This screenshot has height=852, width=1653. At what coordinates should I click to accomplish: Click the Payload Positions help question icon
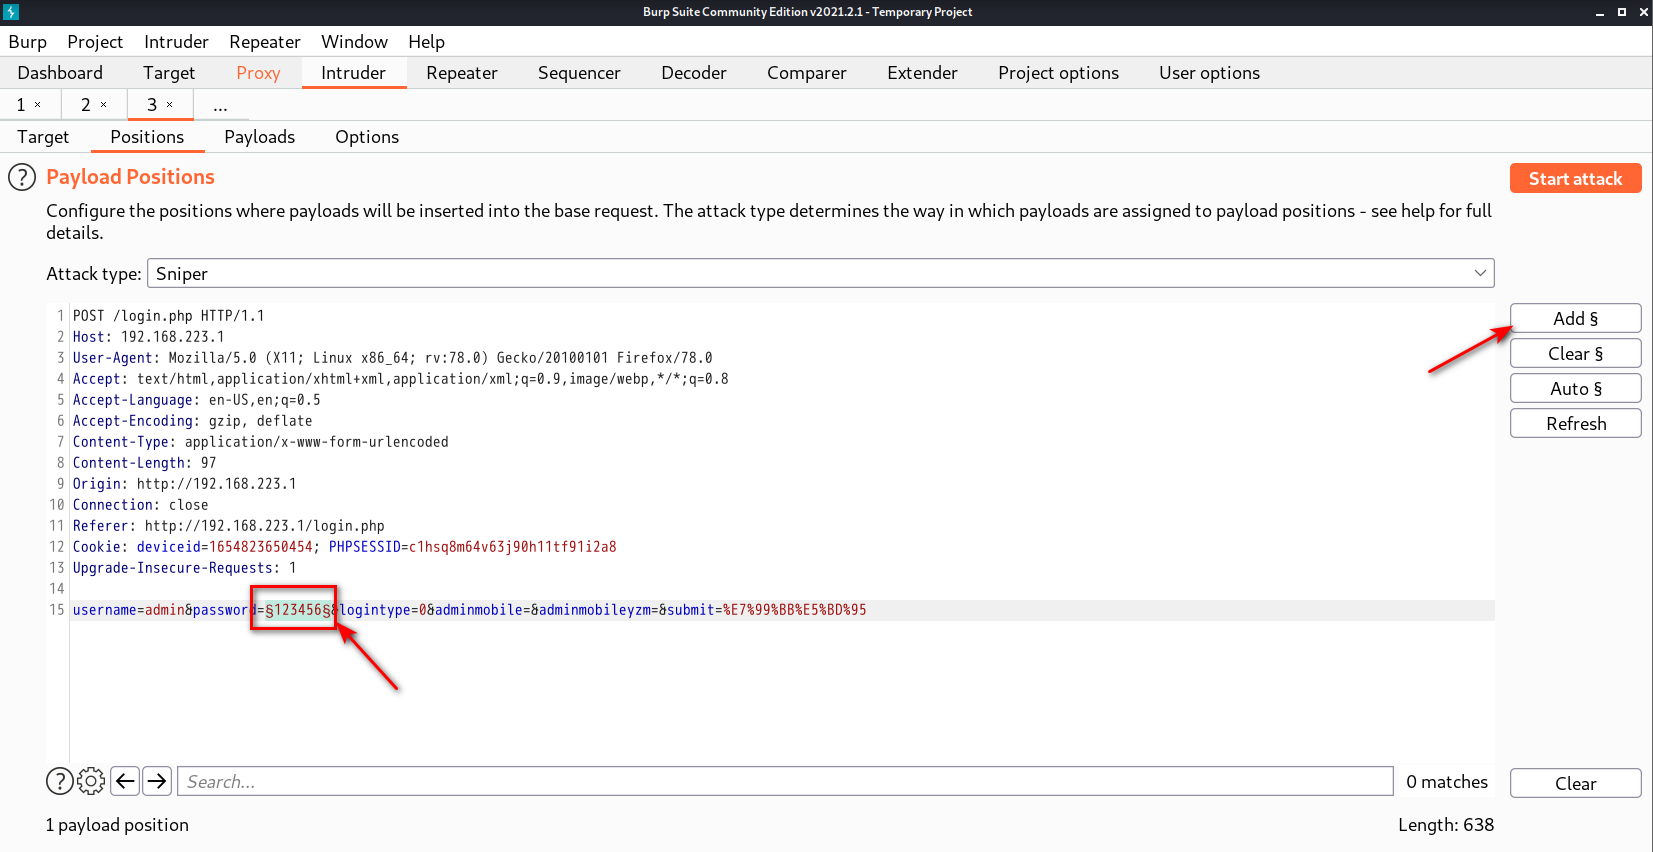(x=22, y=178)
